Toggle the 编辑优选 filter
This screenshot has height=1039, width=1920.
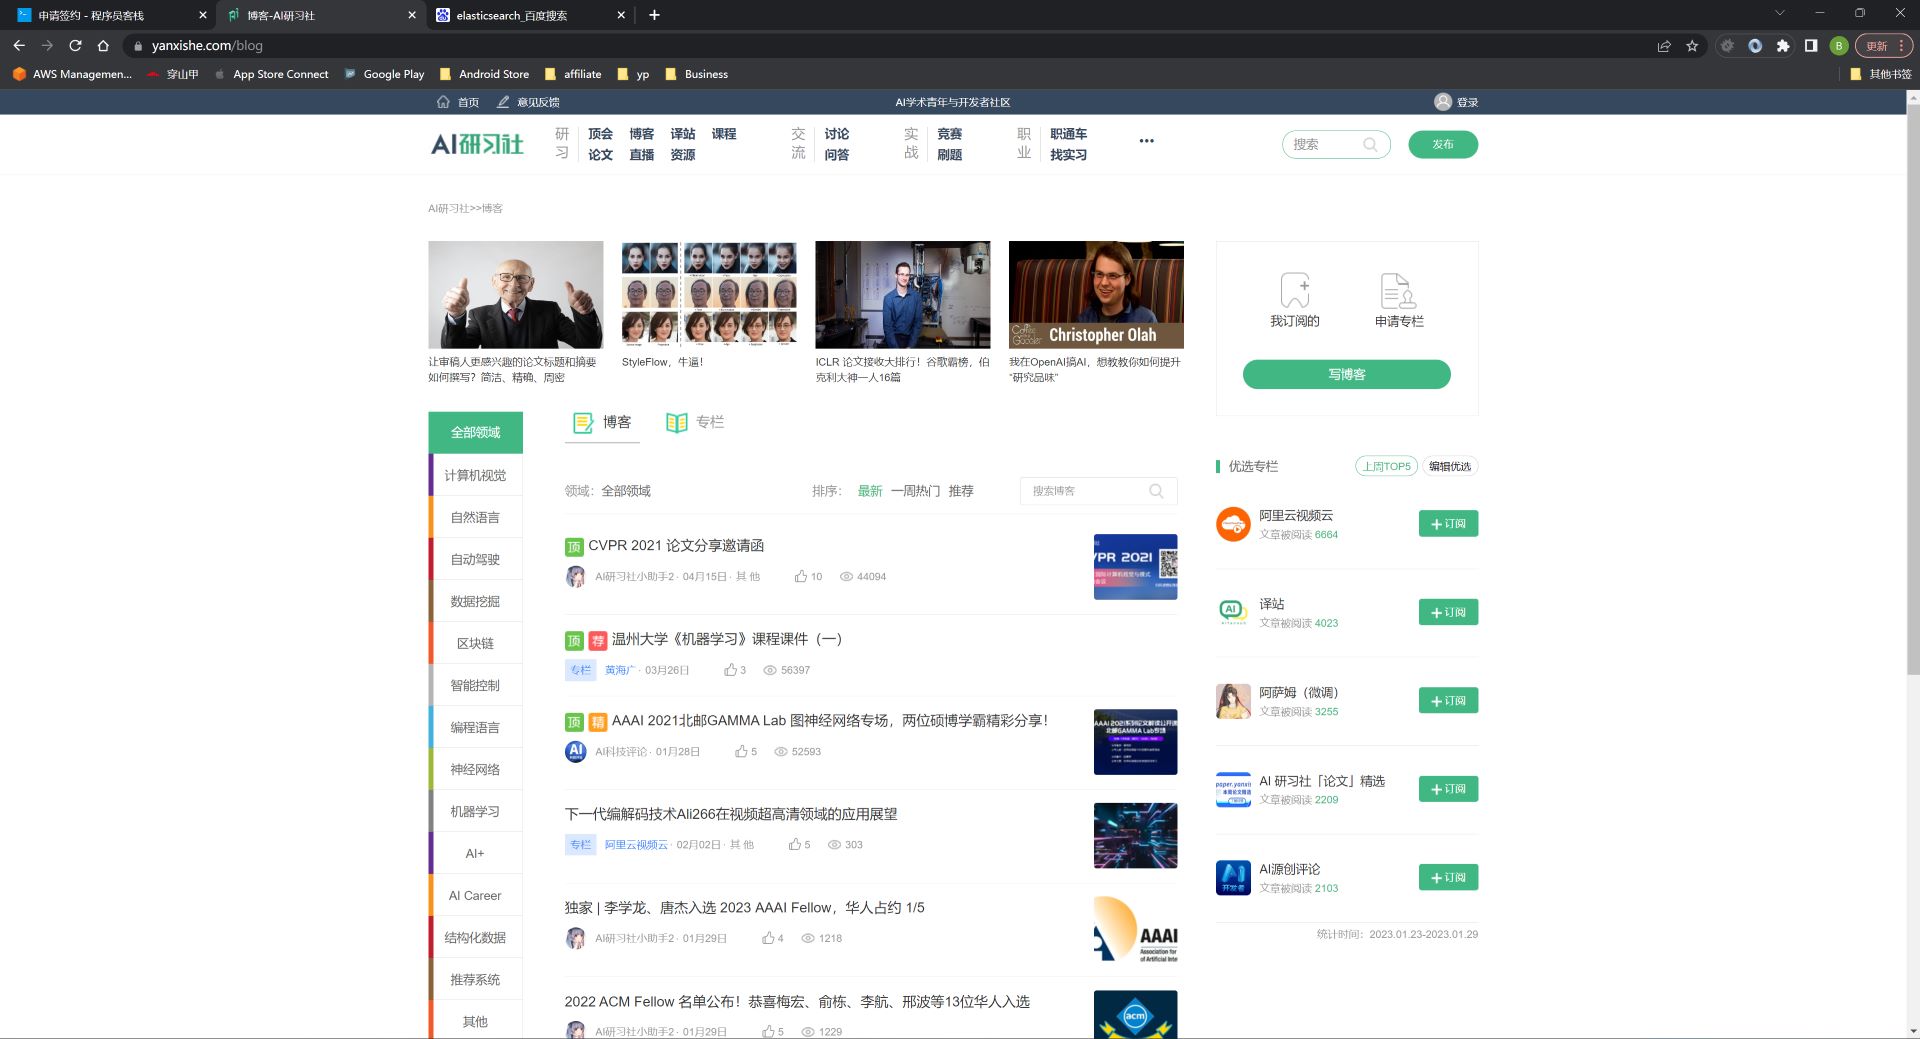click(x=1450, y=466)
